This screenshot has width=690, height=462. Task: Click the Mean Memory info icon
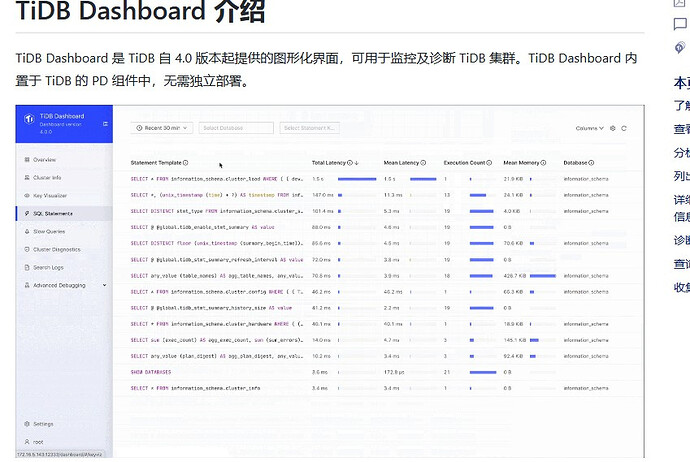543,163
